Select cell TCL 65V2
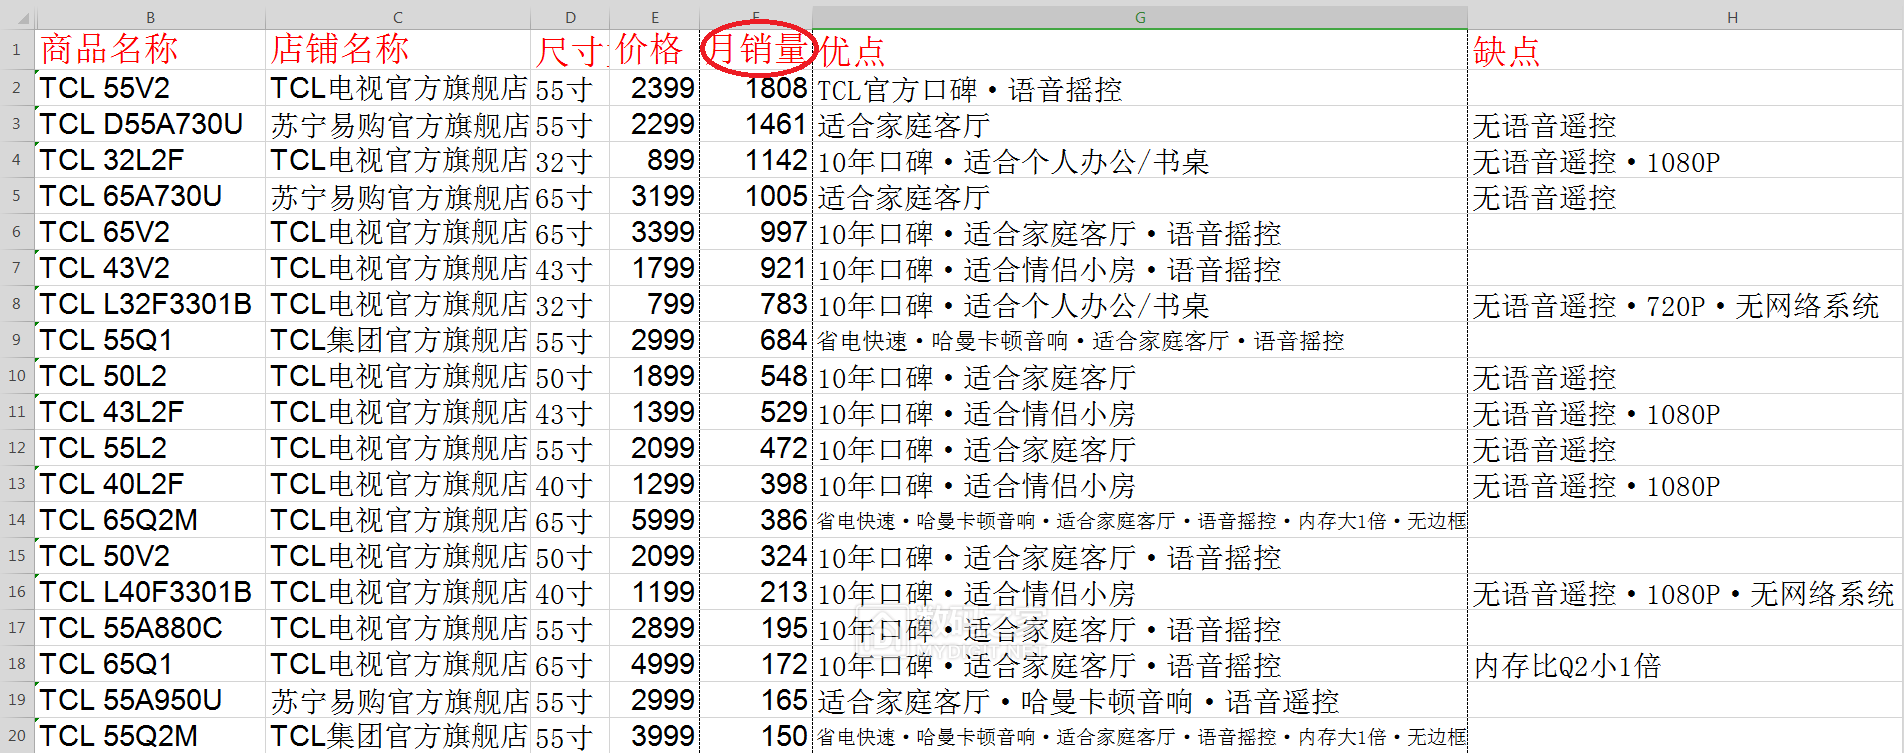 point(150,232)
